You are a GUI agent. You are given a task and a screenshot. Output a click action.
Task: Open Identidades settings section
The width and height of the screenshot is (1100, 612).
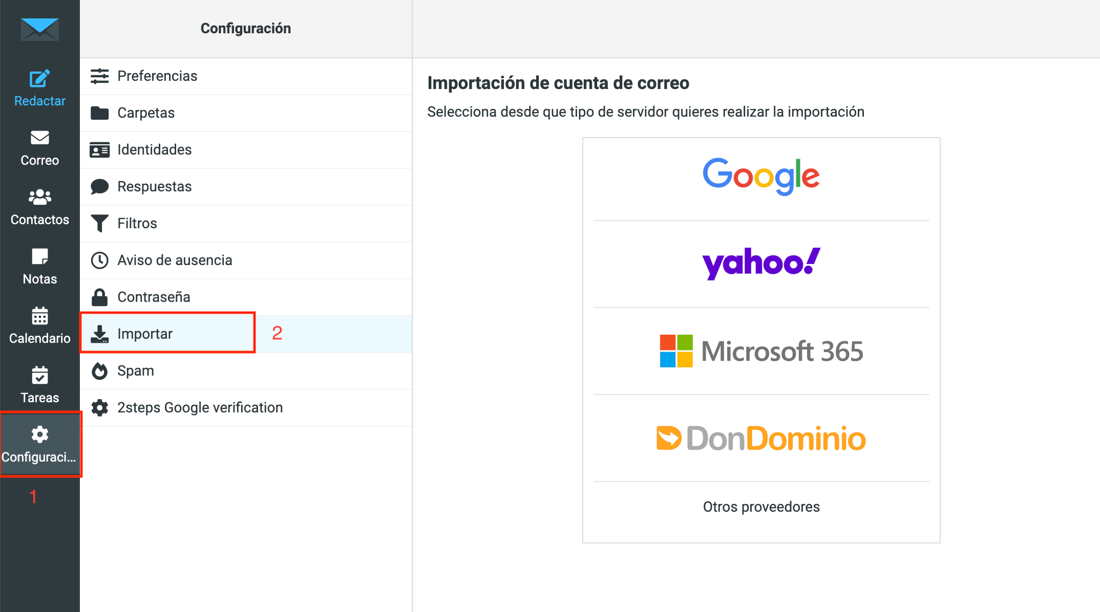(154, 150)
